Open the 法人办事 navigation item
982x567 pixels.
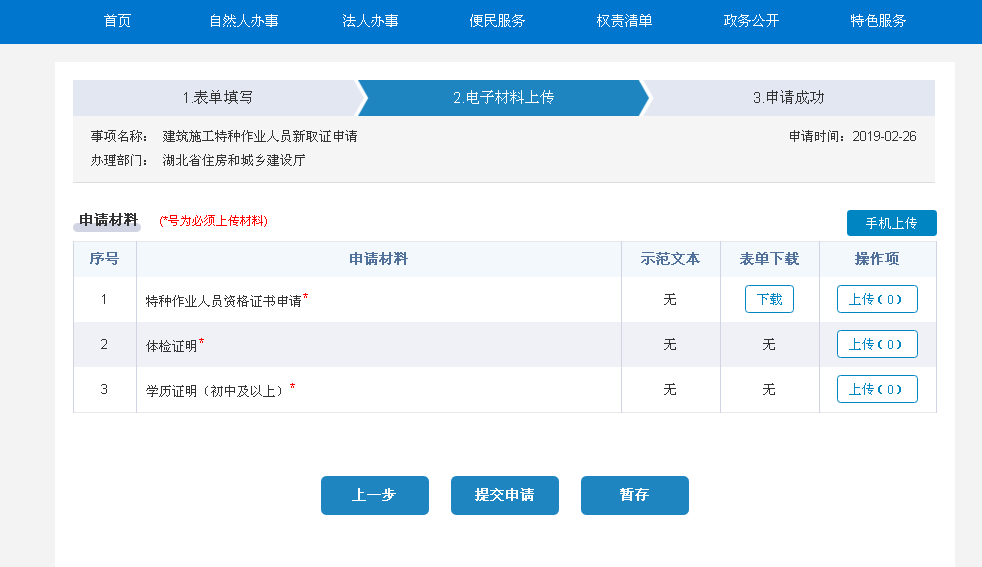pos(370,21)
